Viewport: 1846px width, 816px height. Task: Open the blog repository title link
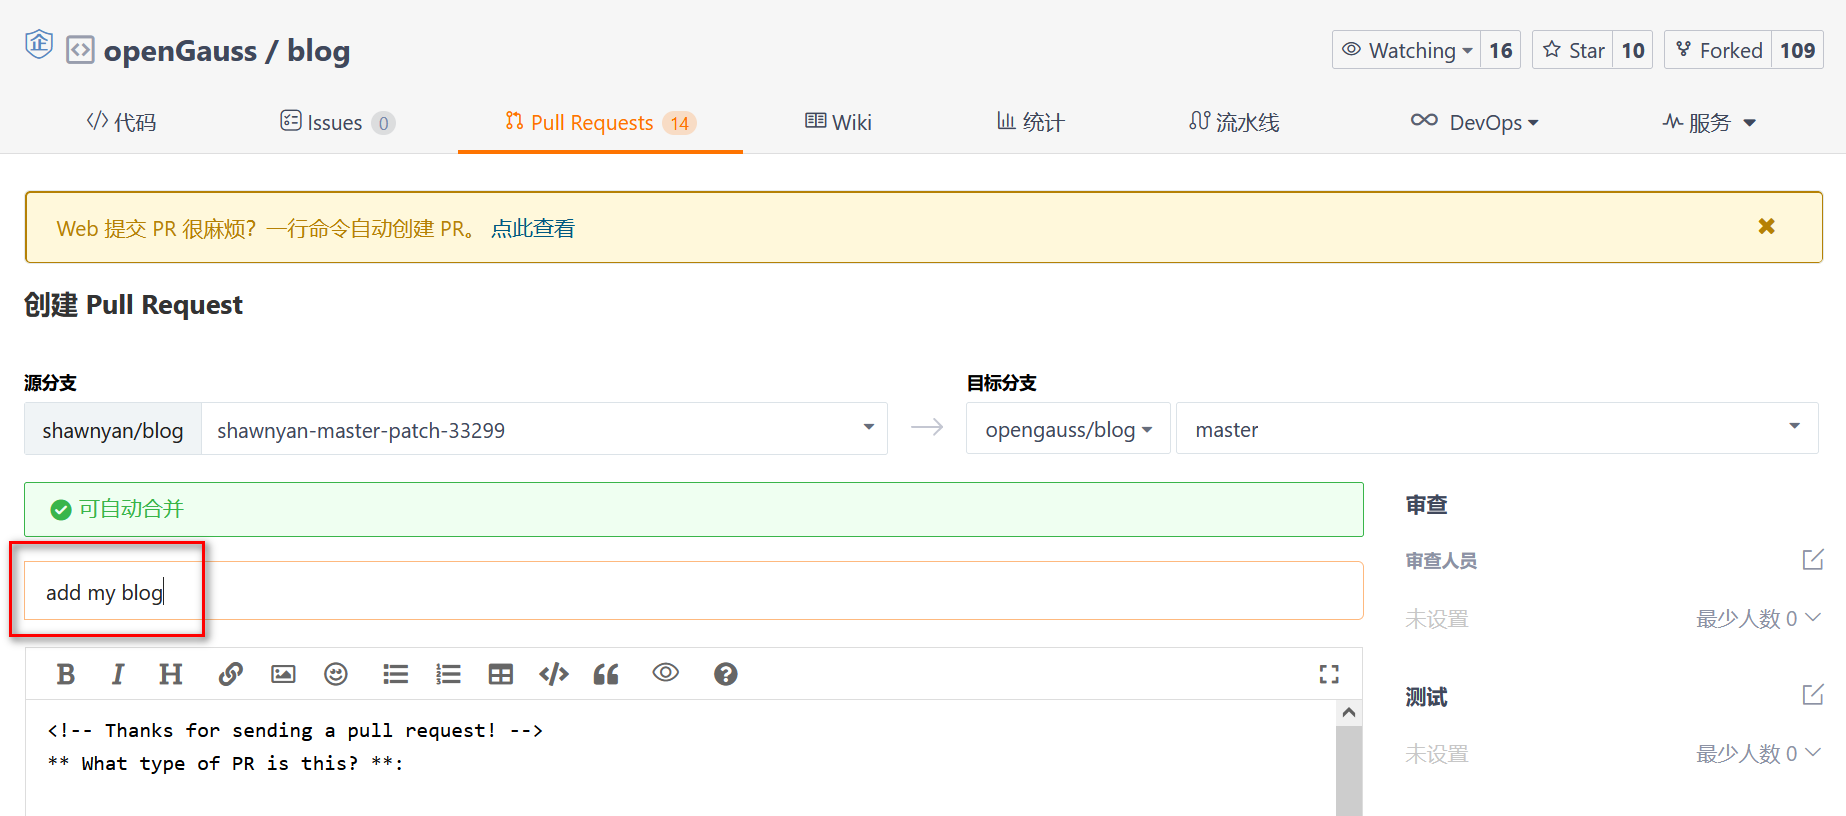click(x=319, y=50)
